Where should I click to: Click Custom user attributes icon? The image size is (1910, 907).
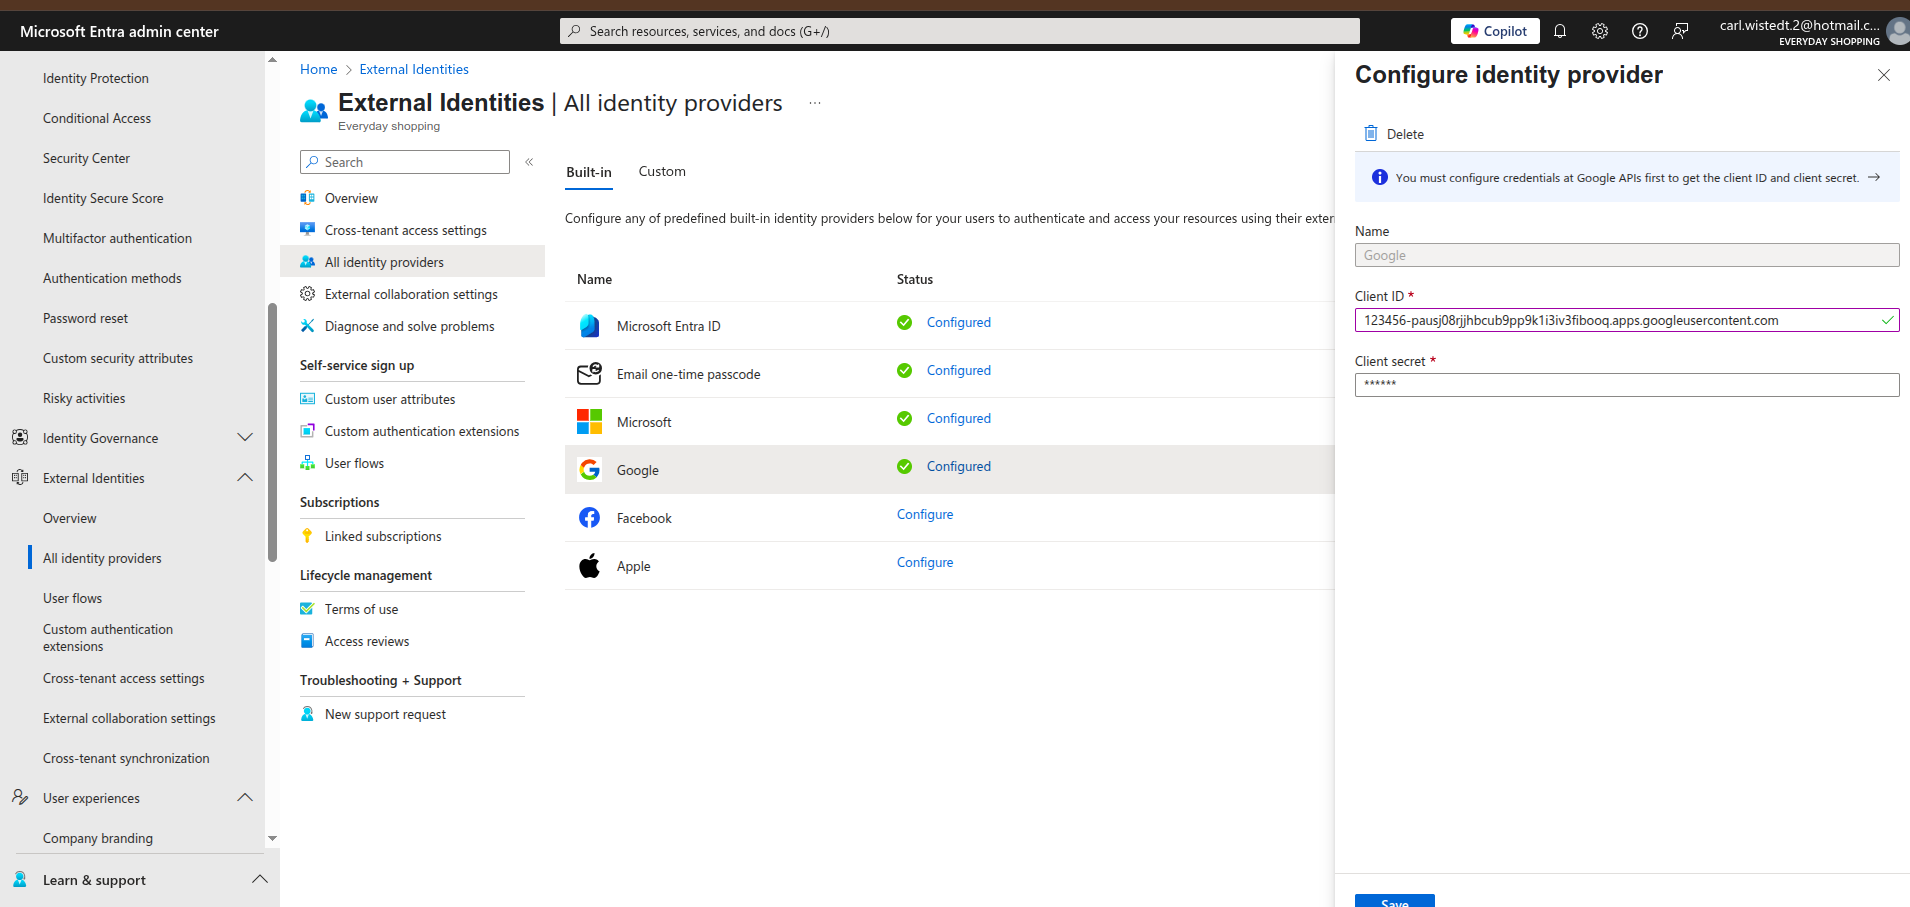pyautogui.click(x=308, y=399)
